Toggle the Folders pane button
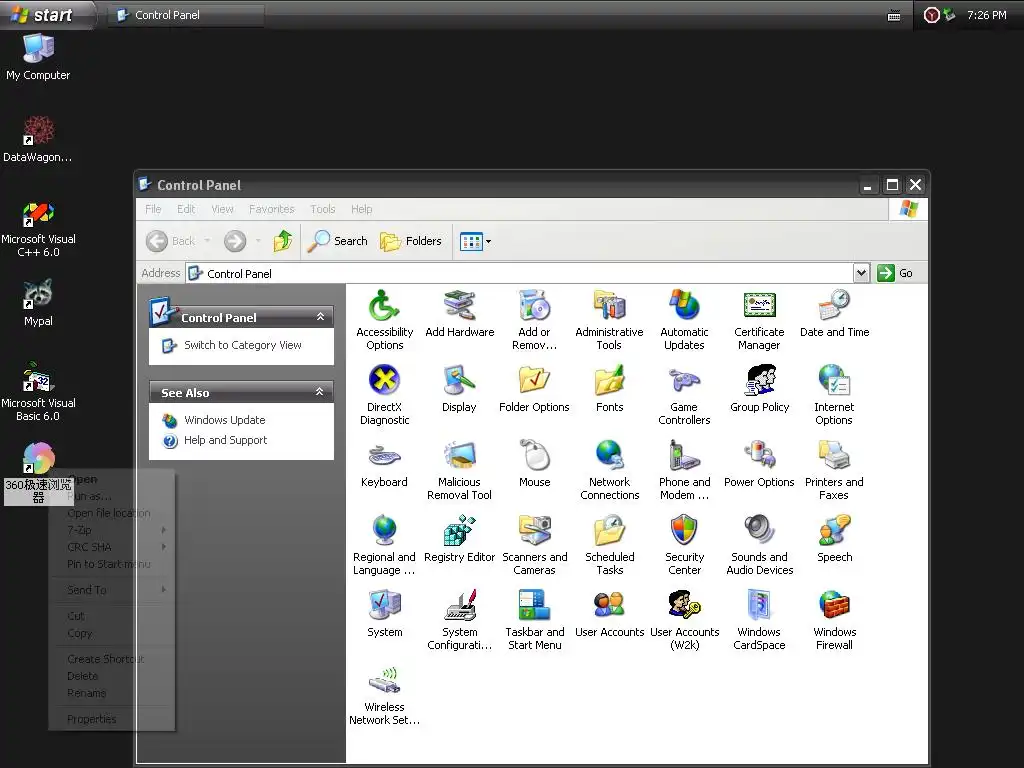The width and height of the screenshot is (1024, 768). pyautogui.click(x=411, y=241)
